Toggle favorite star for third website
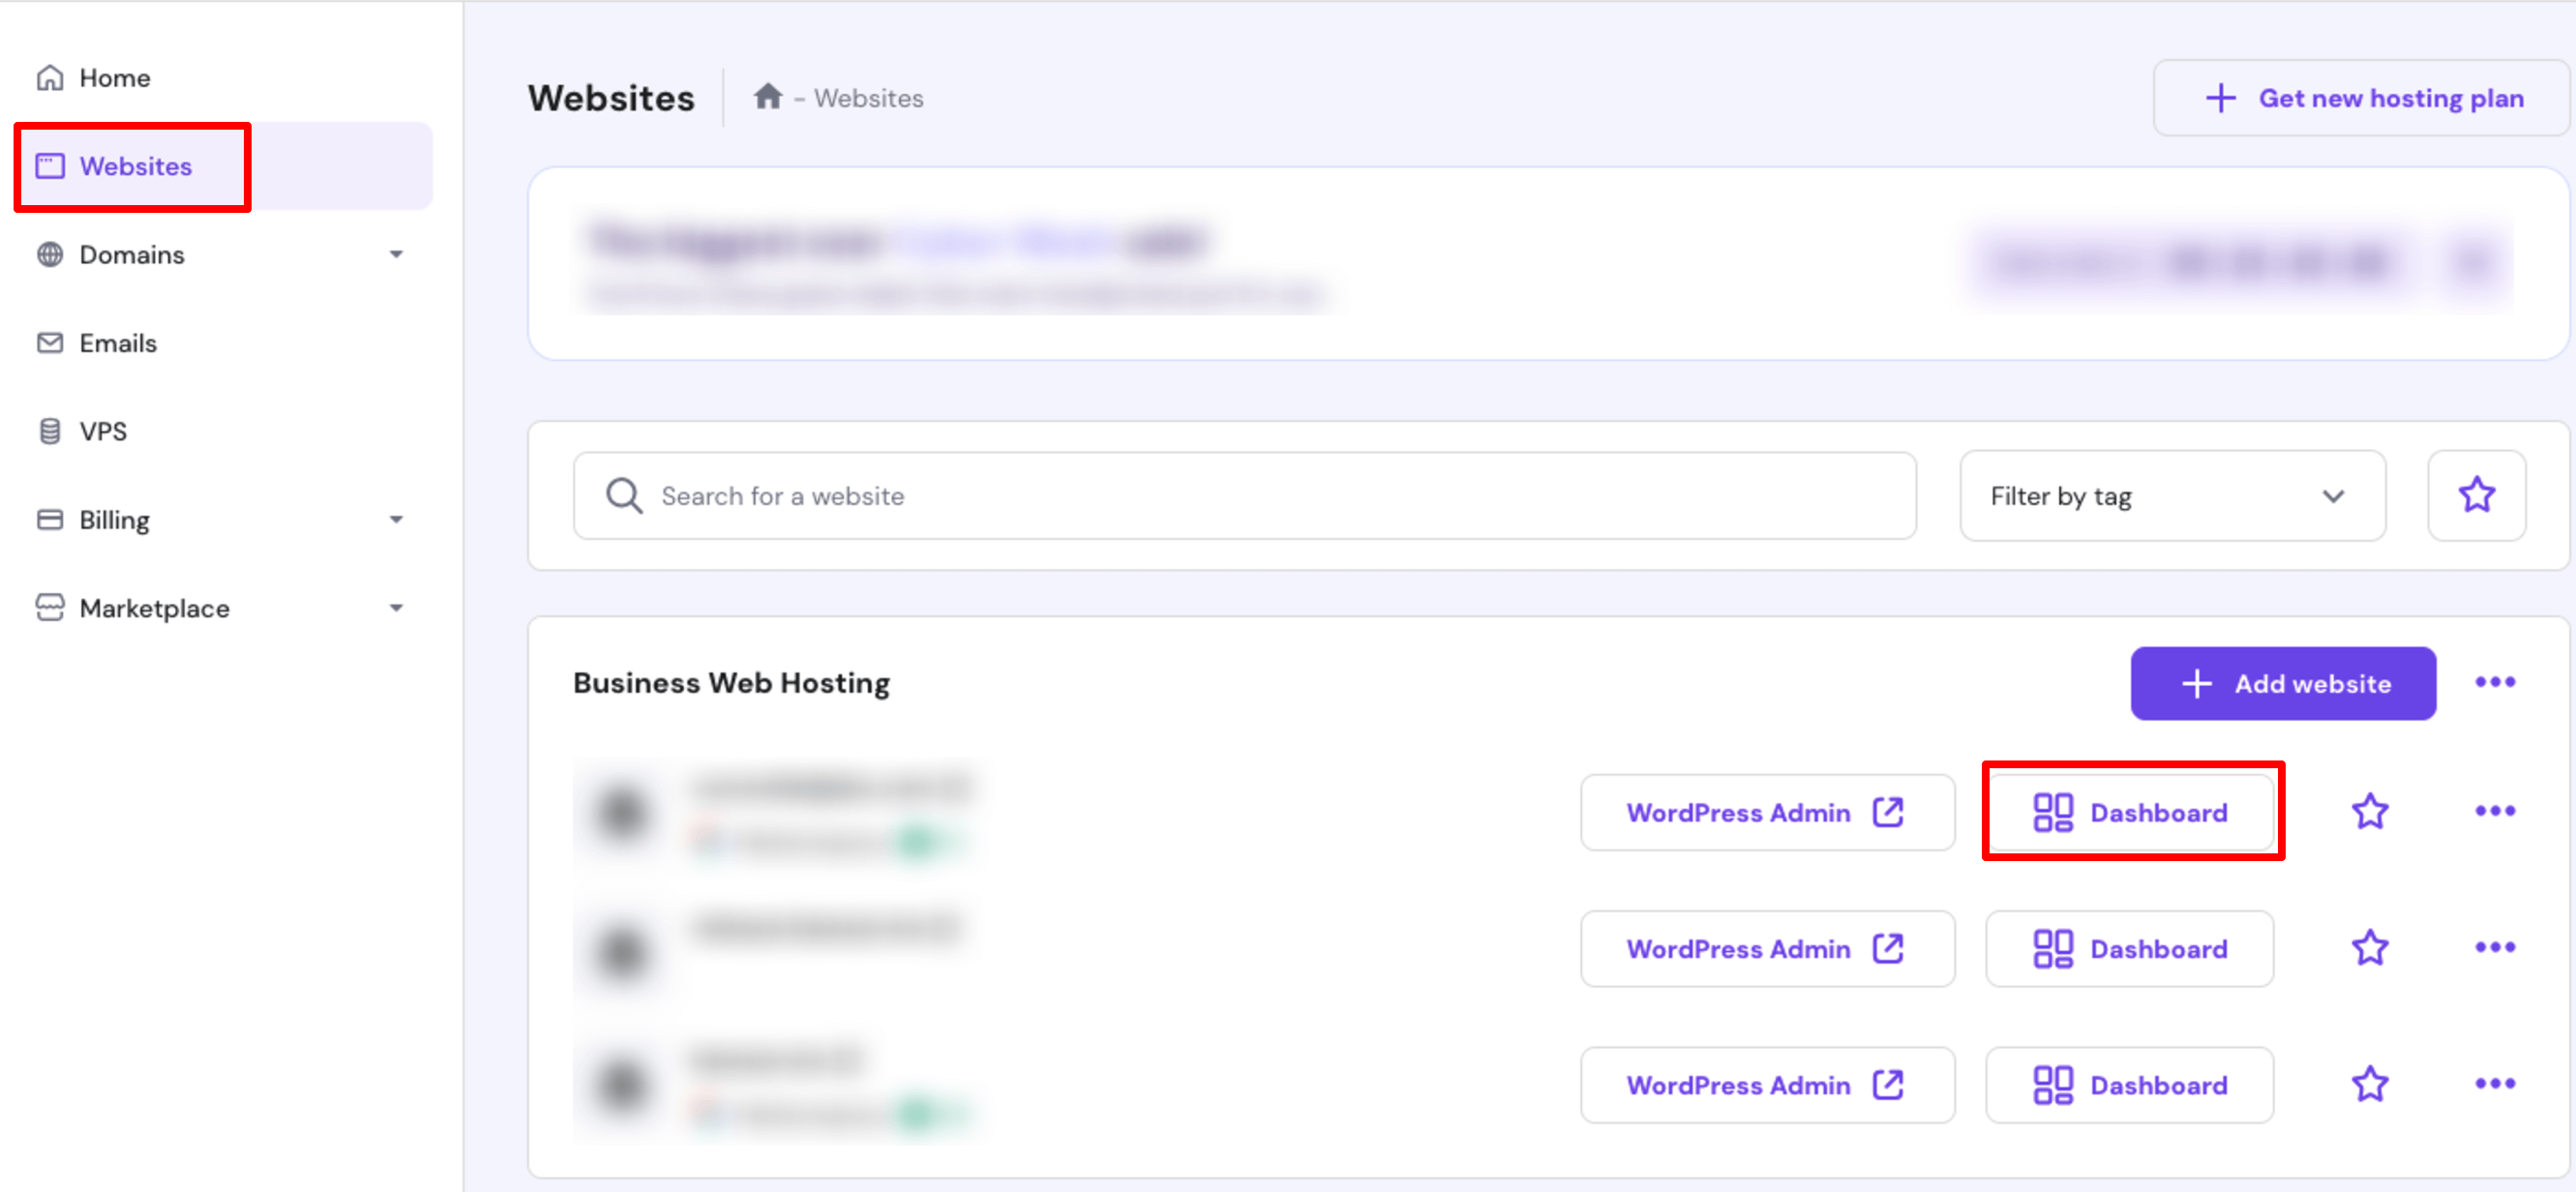The image size is (2576, 1192). (2371, 1084)
